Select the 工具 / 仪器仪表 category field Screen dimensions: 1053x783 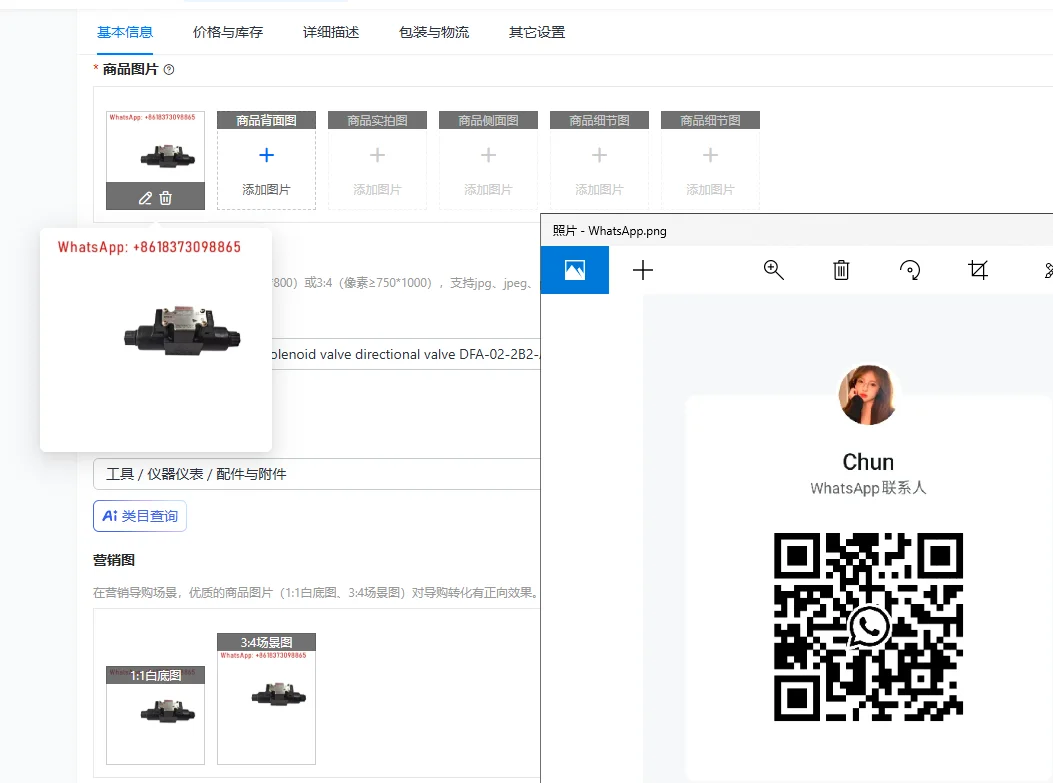coord(317,474)
